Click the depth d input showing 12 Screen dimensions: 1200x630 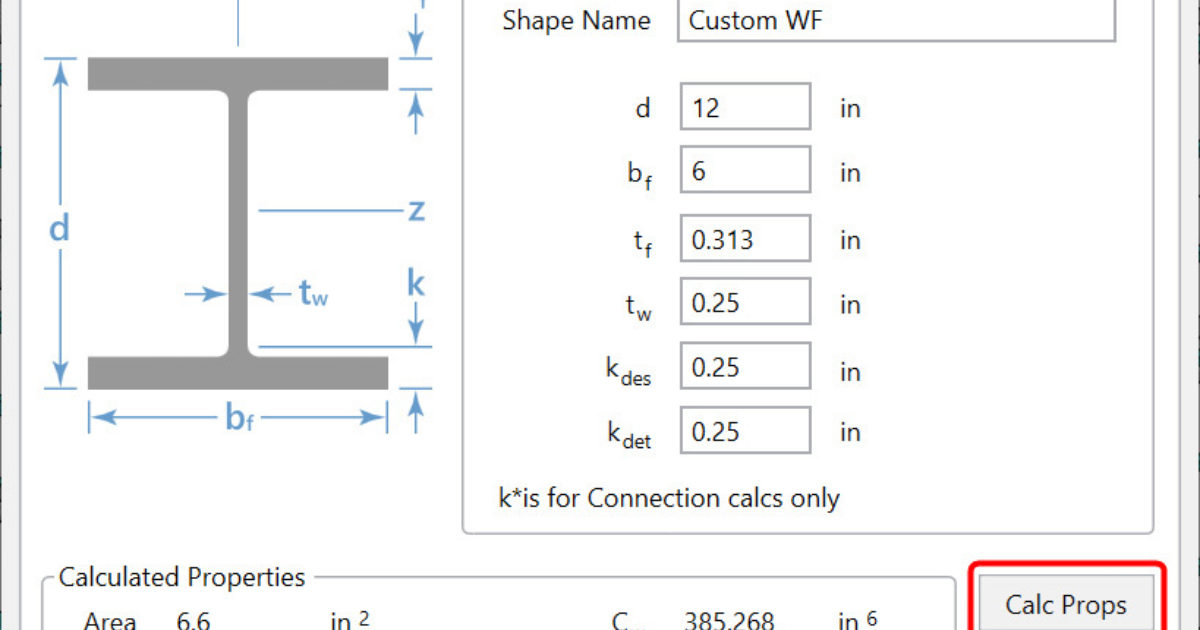[x=744, y=105]
